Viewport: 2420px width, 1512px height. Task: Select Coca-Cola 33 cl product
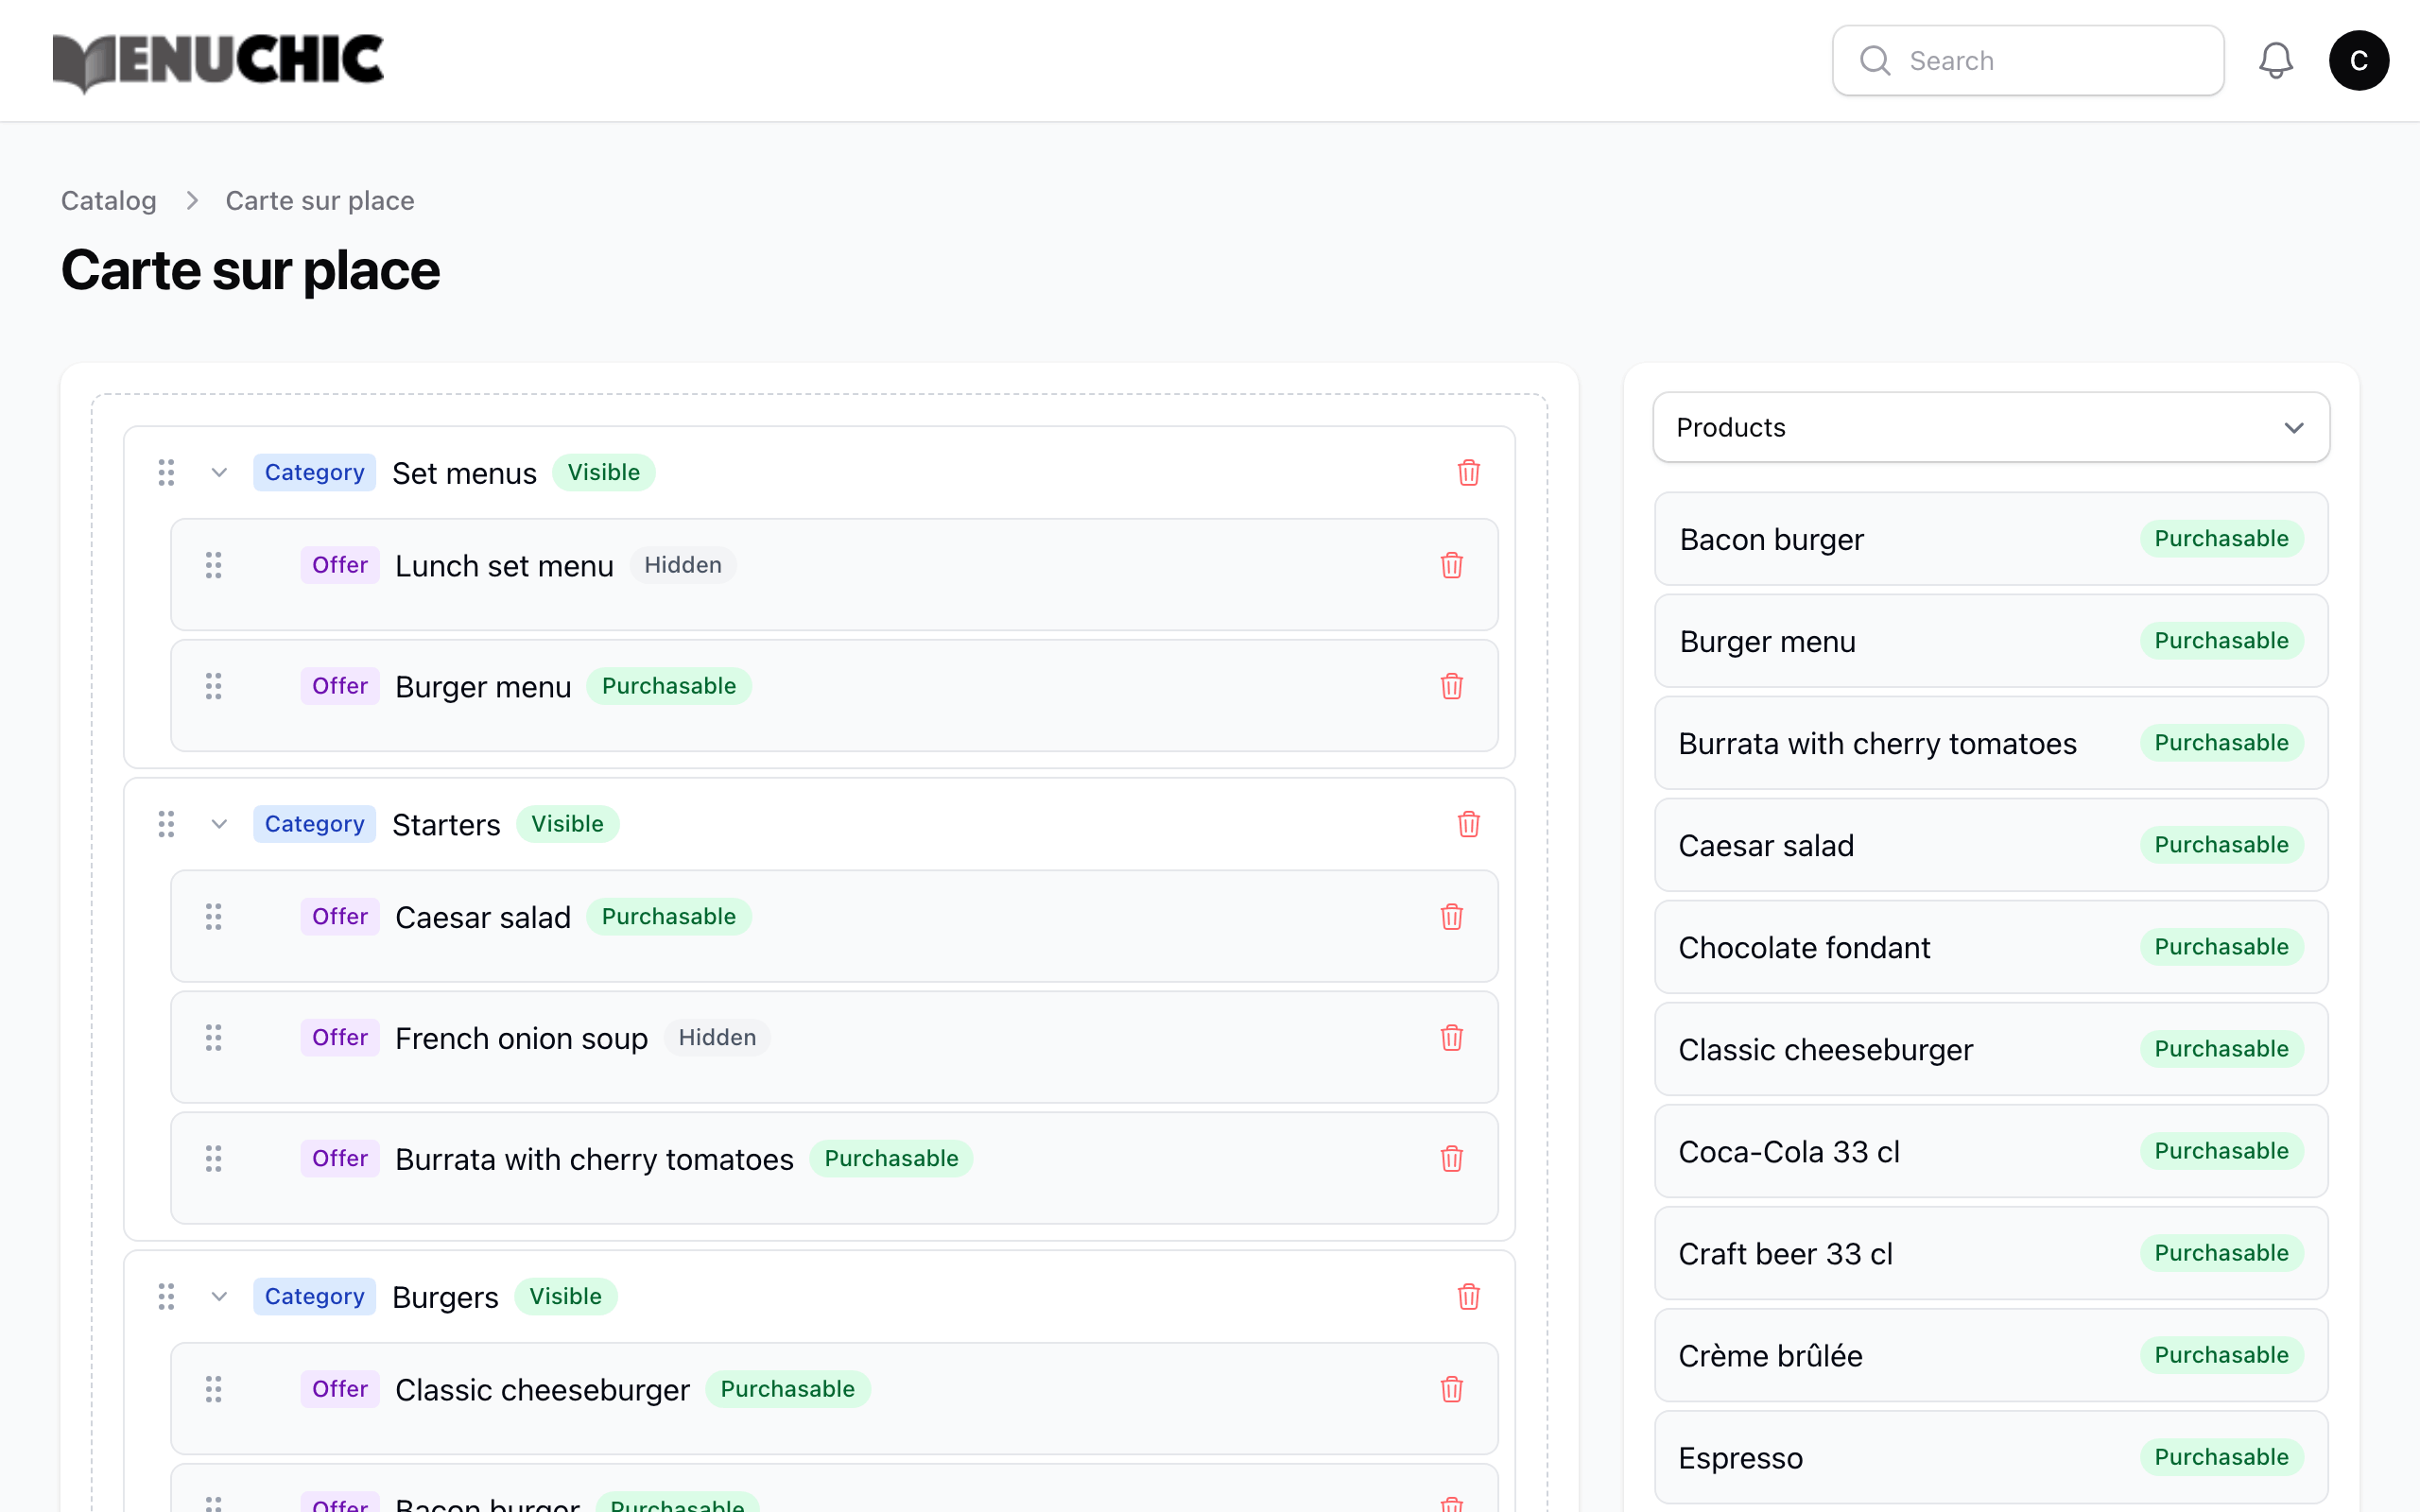click(x=1990, y=1151)
